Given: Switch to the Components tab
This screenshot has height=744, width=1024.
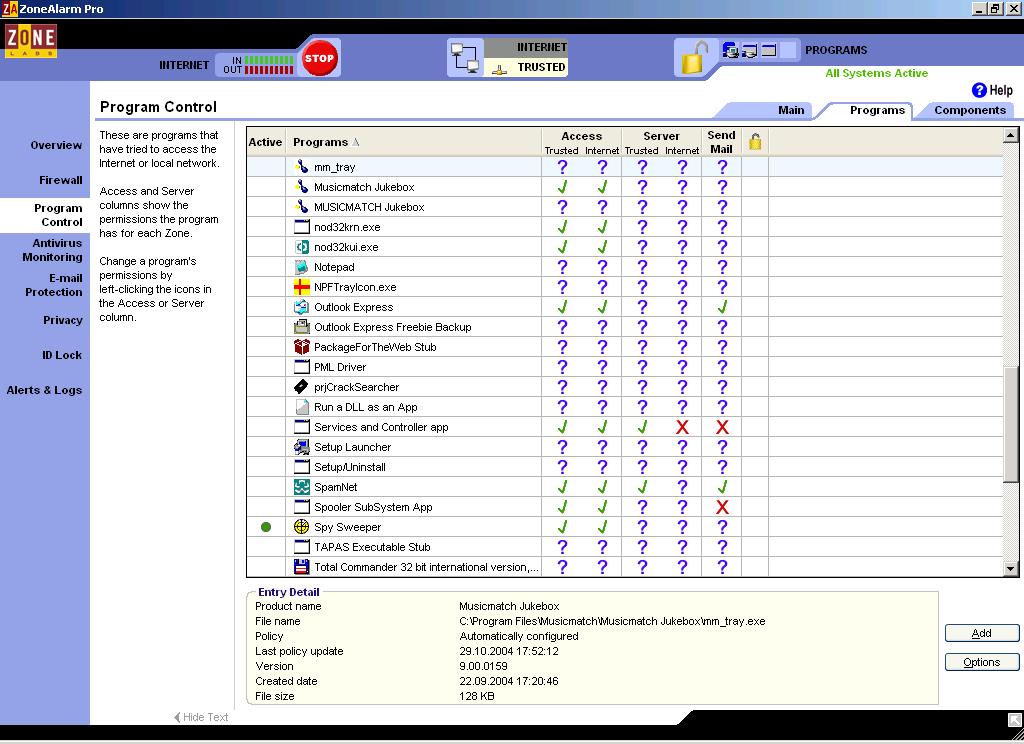Looking at the screenshot, I should (x=970, y=110).
